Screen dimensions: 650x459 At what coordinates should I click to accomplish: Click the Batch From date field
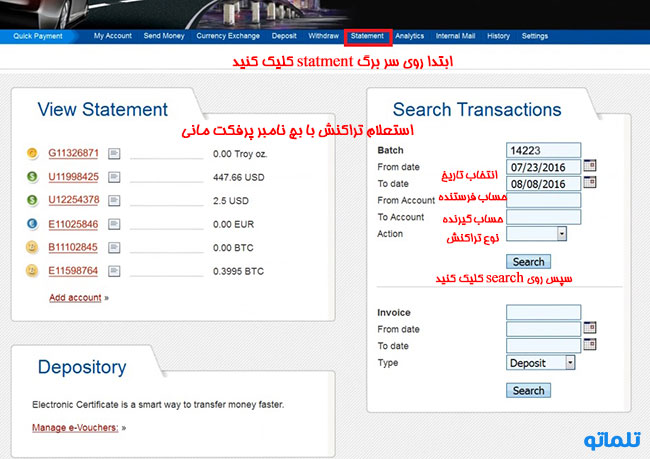543,167
